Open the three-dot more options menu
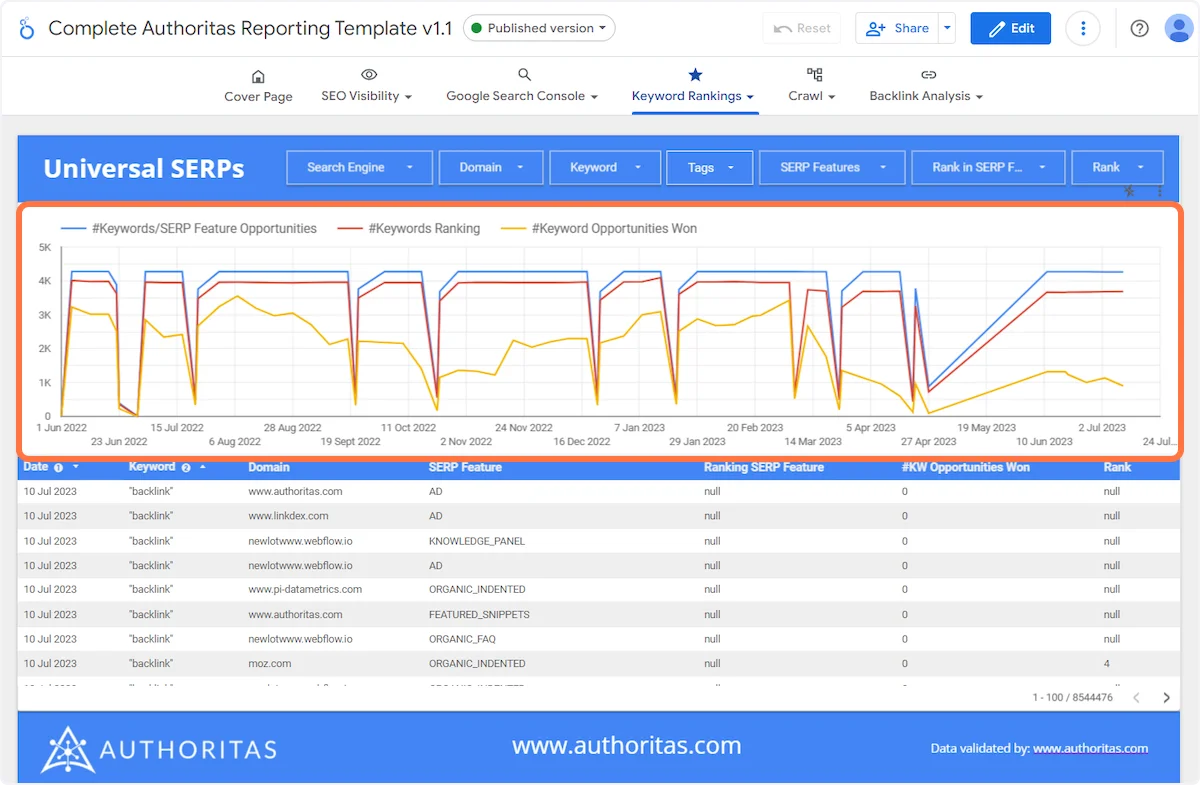This screenshot has height=785, width=1200. tap(1083, 28)
